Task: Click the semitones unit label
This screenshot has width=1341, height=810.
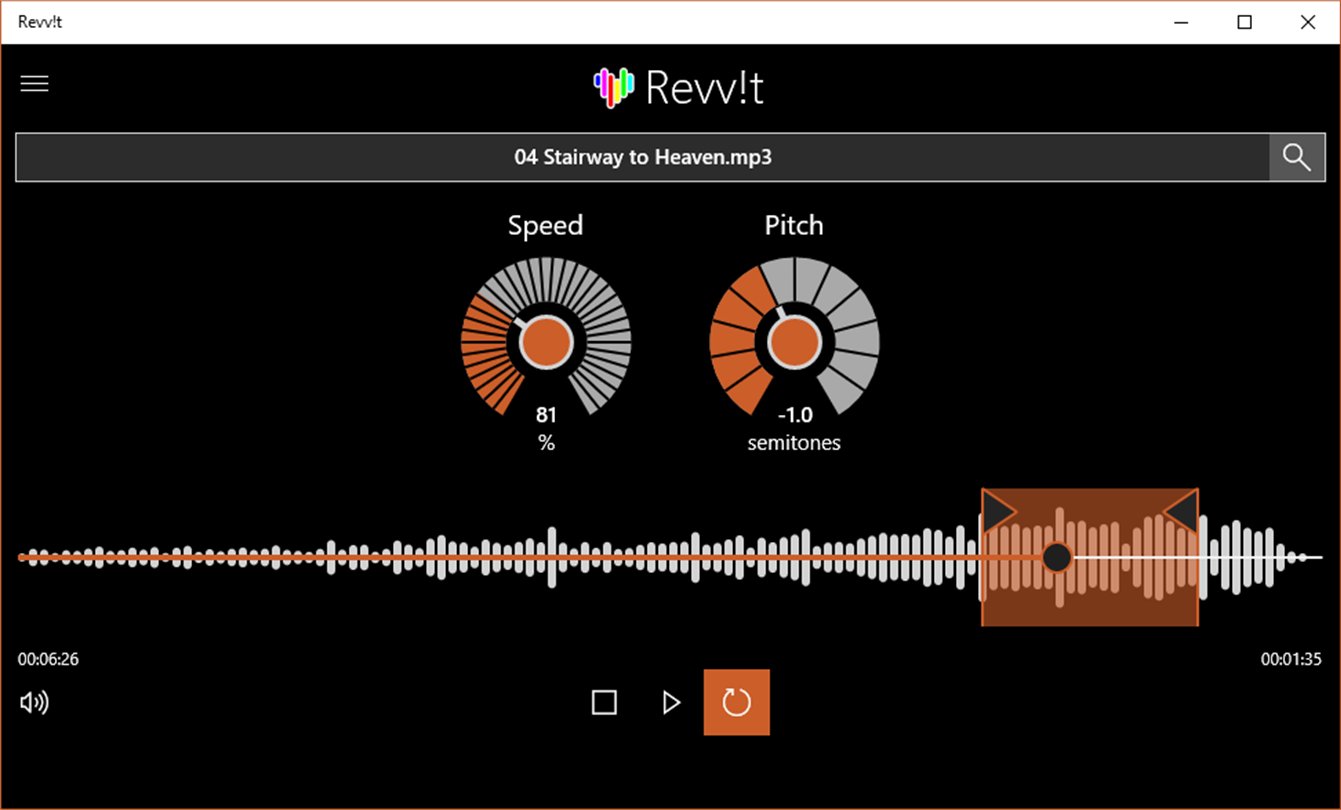Action: click(x=794, y=443)
